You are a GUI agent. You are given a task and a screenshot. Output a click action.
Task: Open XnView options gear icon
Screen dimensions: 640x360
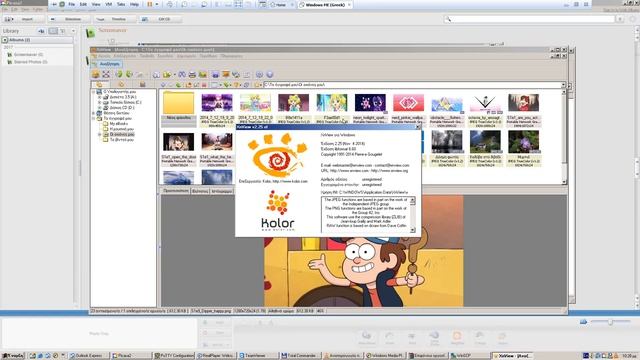click(259, 74)
